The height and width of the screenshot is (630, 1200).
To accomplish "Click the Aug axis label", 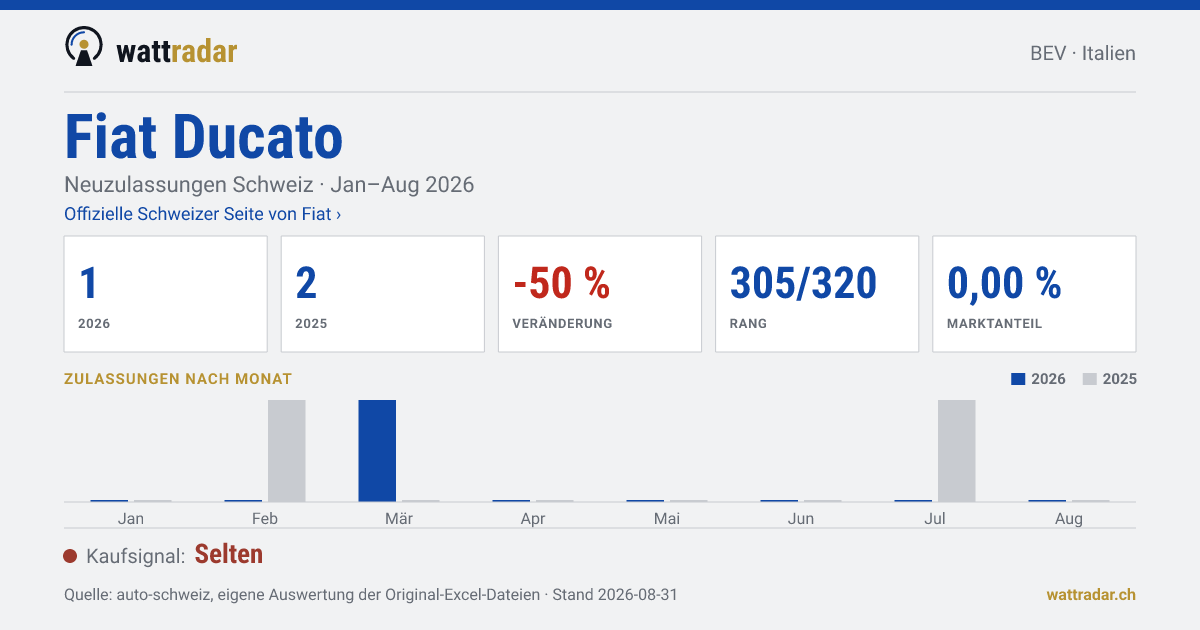I will pos(1069,519).
